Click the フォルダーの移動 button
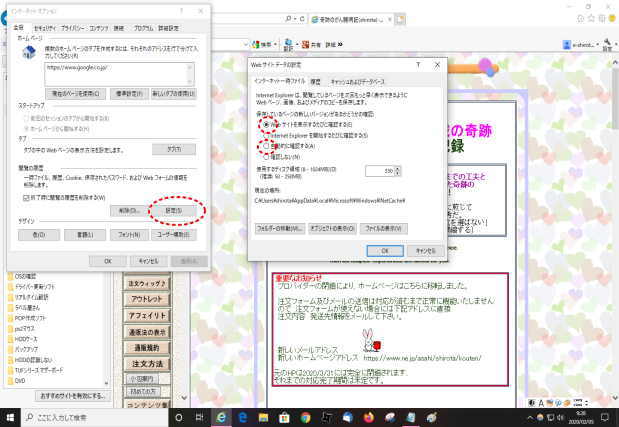Screen dimensions: 619x427 point(280,228)
